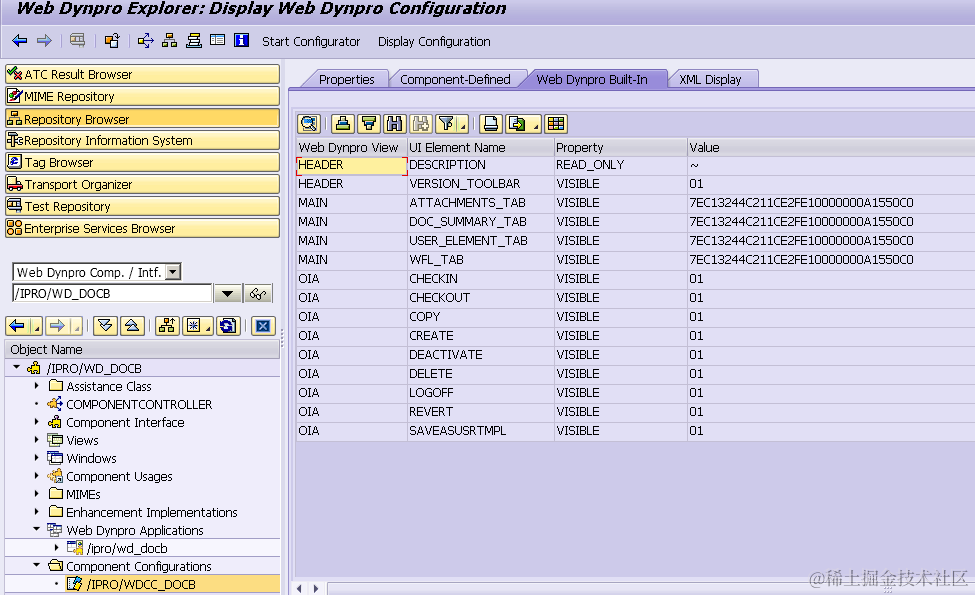This screenshot has height=595, width=975.
Task: Click the Other Object icon in top toolbar
Action: click(x=112, y=41)
